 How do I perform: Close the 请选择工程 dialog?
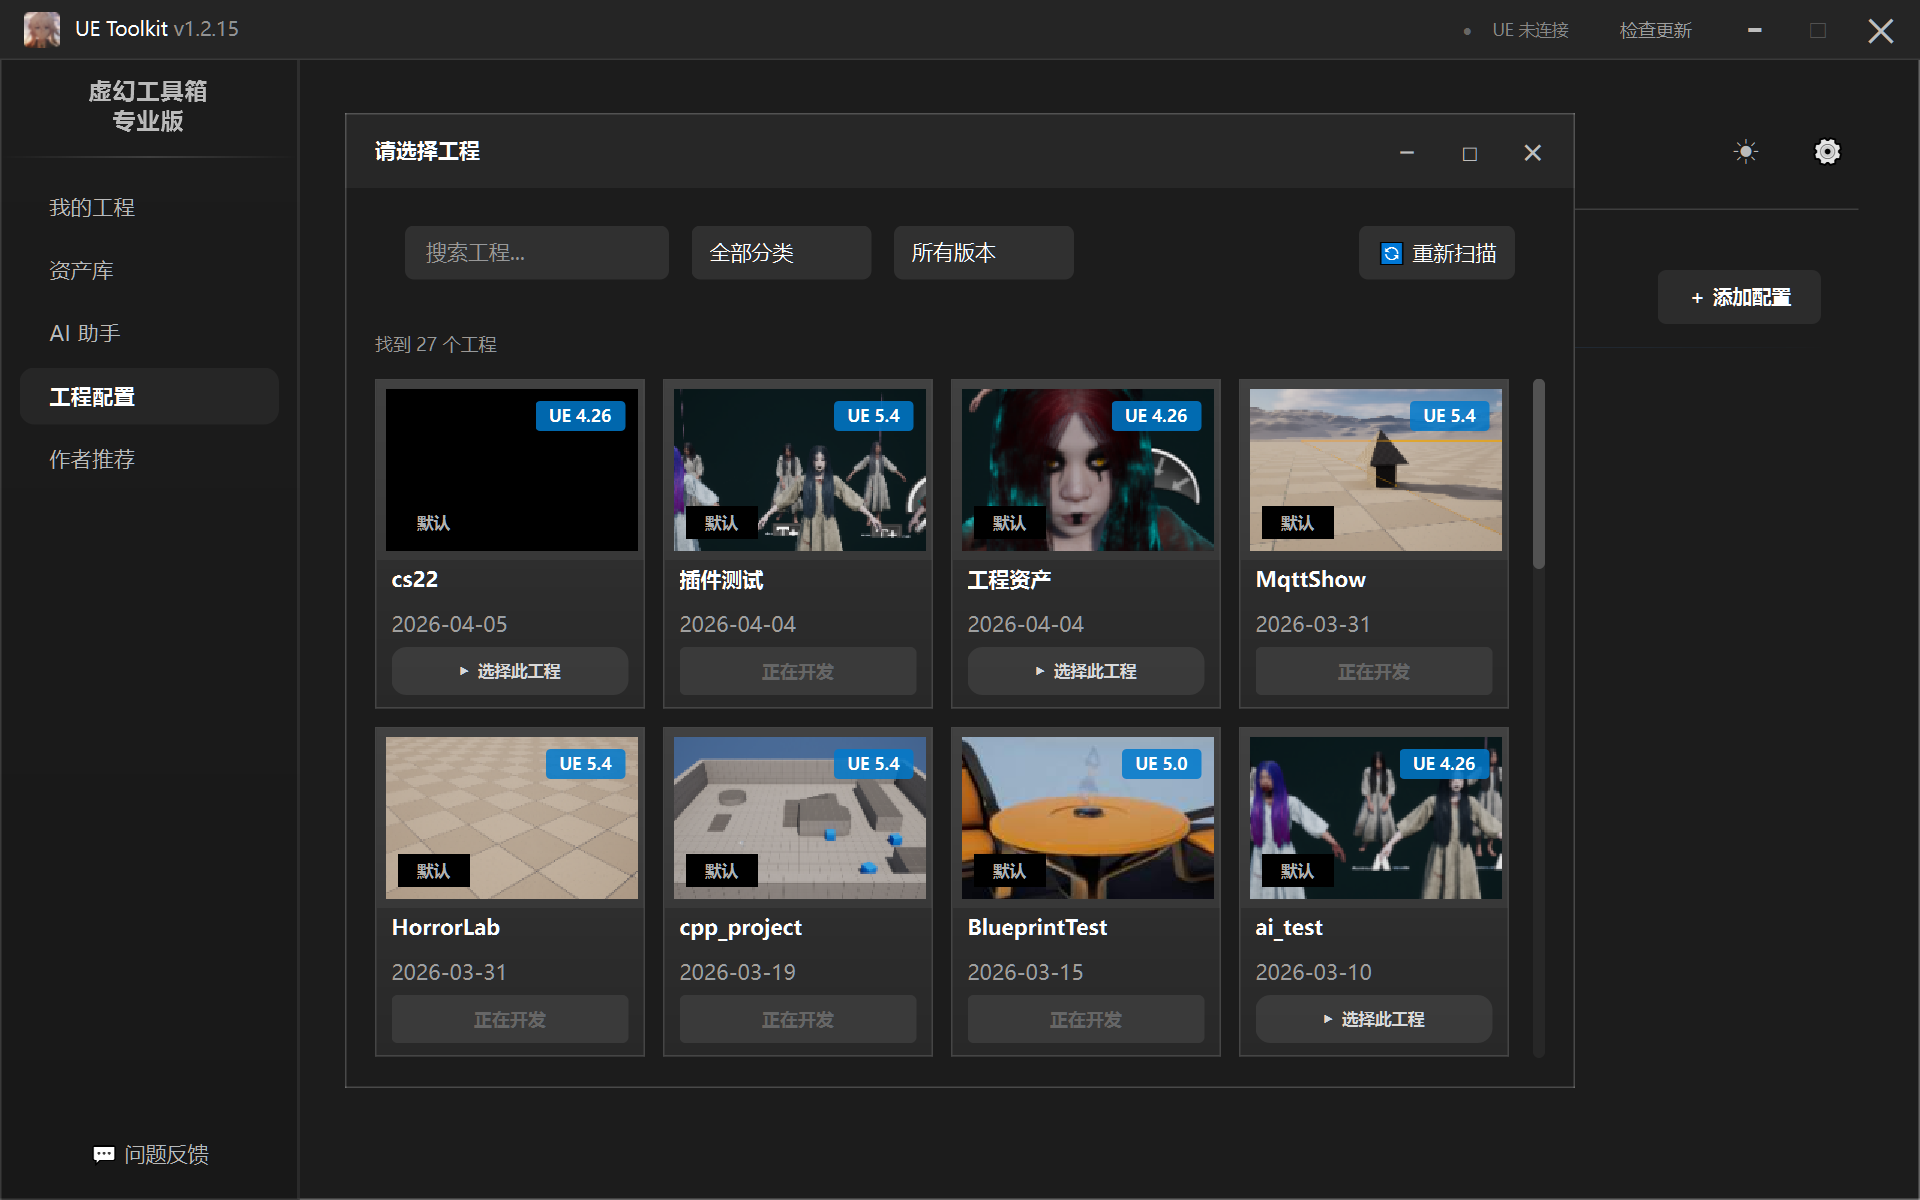[1532, 153]
